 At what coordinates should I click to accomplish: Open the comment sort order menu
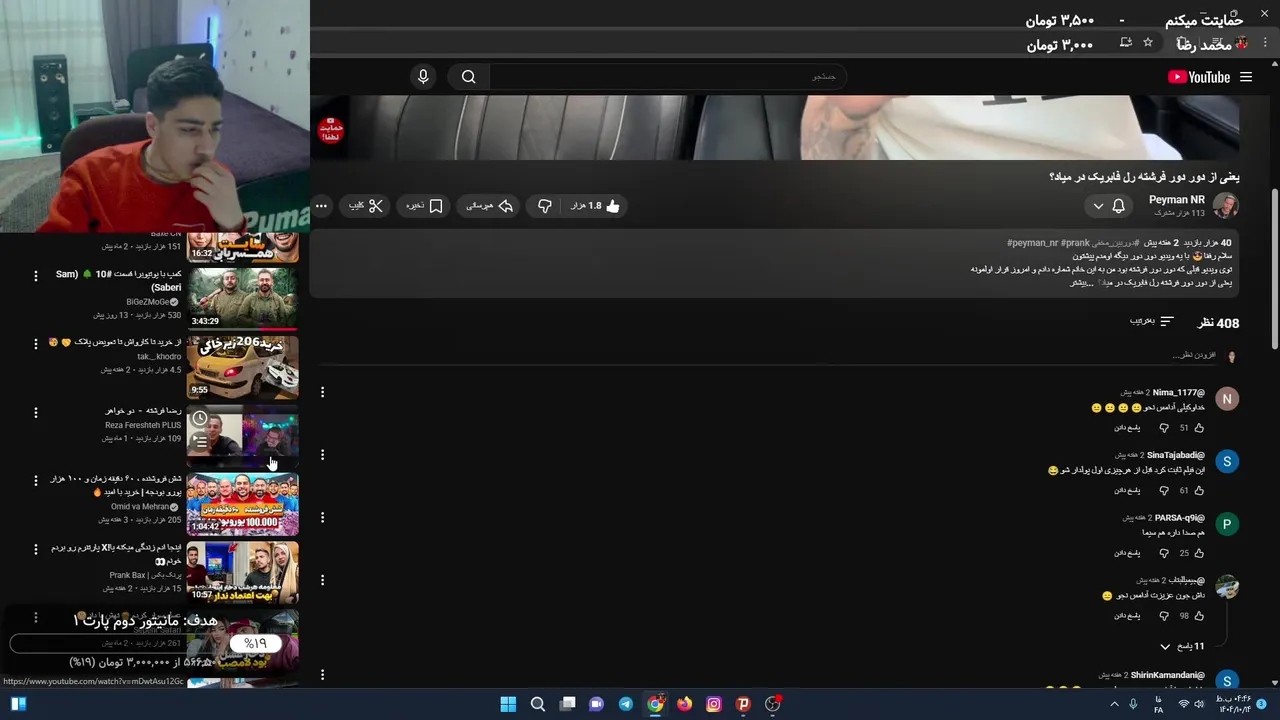(x=1152, y=322)
